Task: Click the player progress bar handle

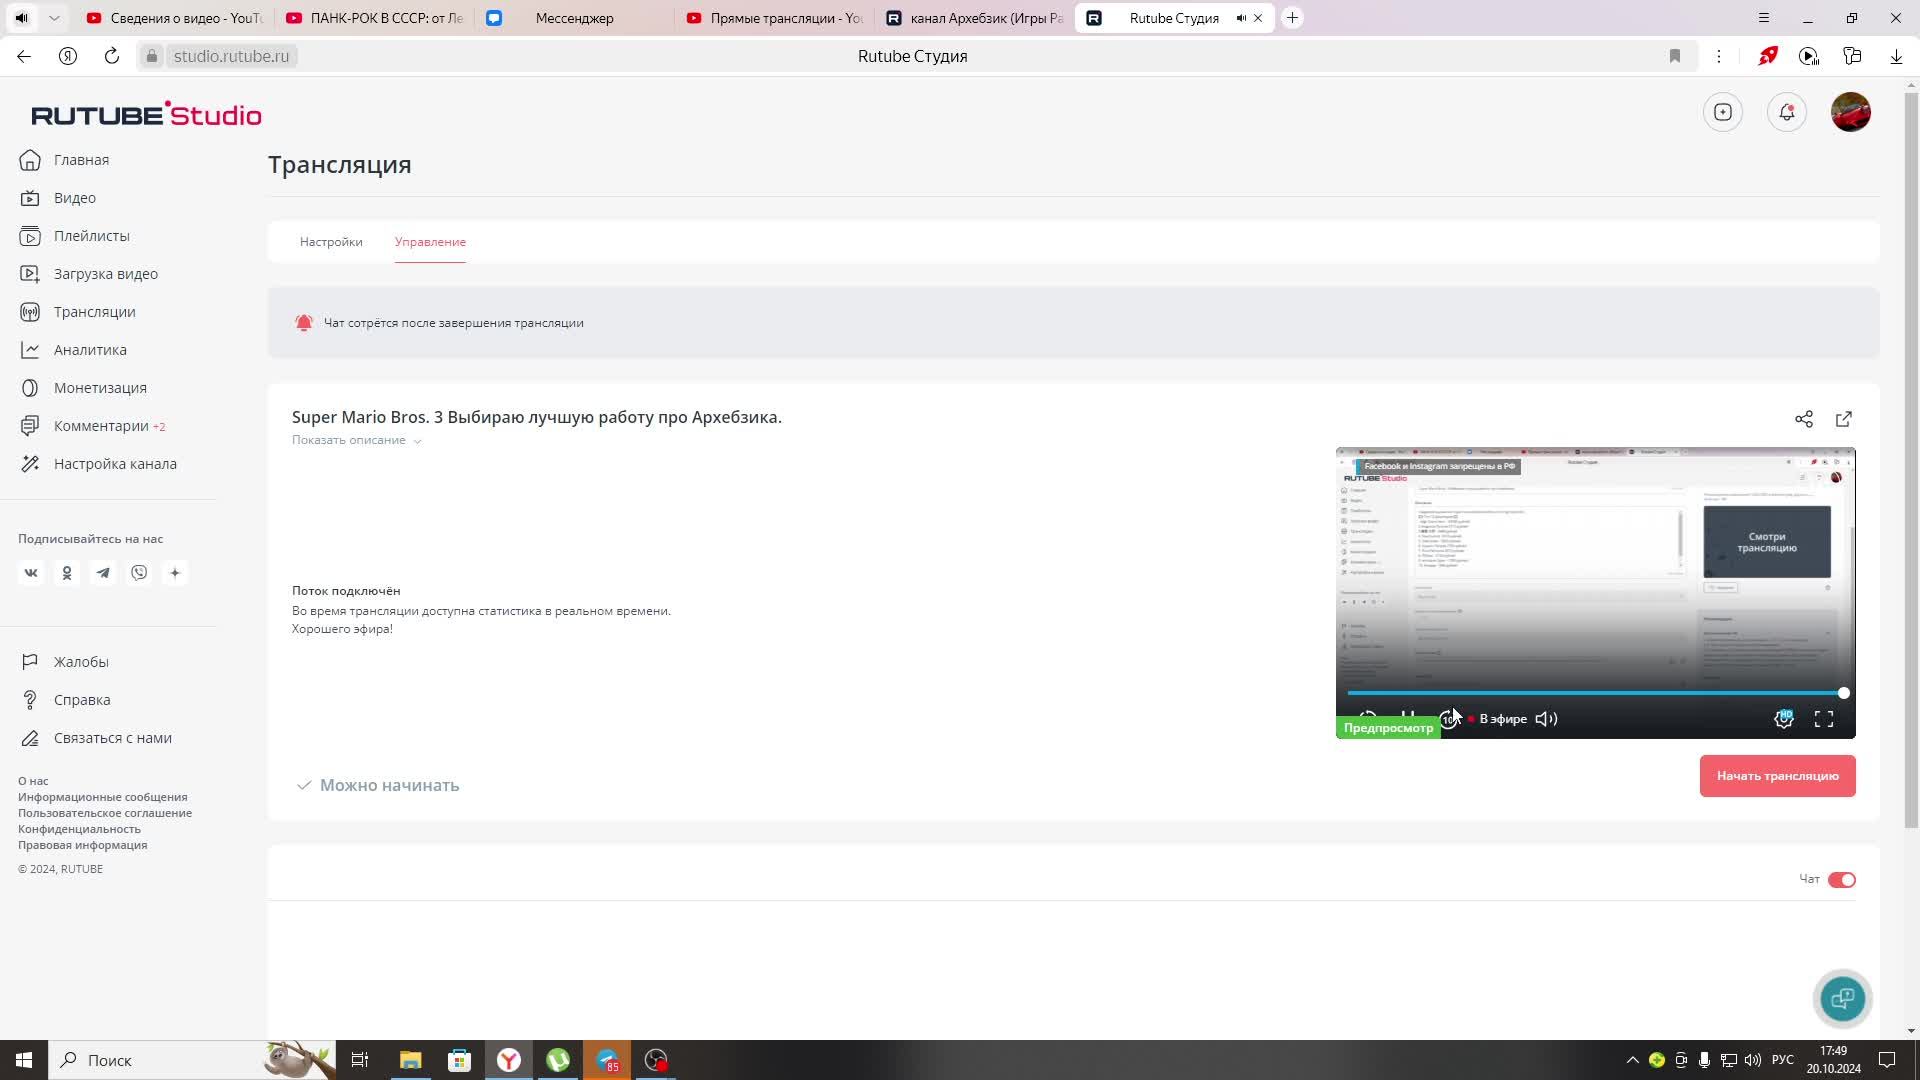Action: (1843, 693)
